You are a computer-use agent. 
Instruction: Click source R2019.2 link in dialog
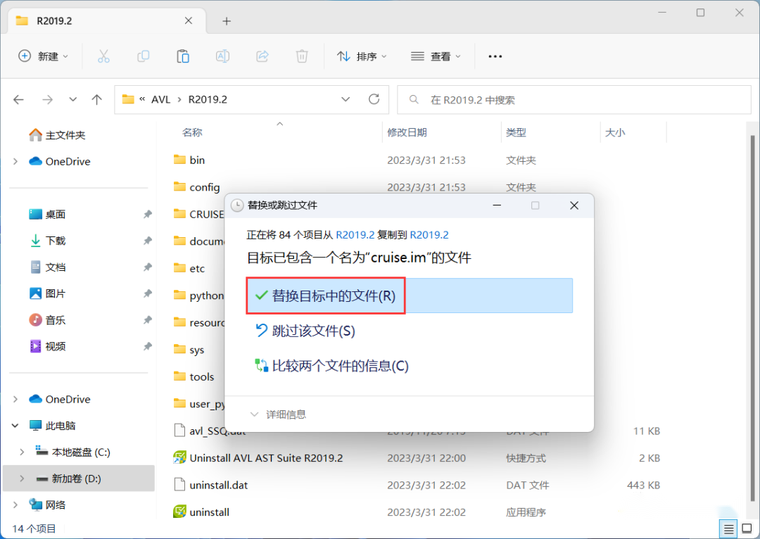point(355,235)
